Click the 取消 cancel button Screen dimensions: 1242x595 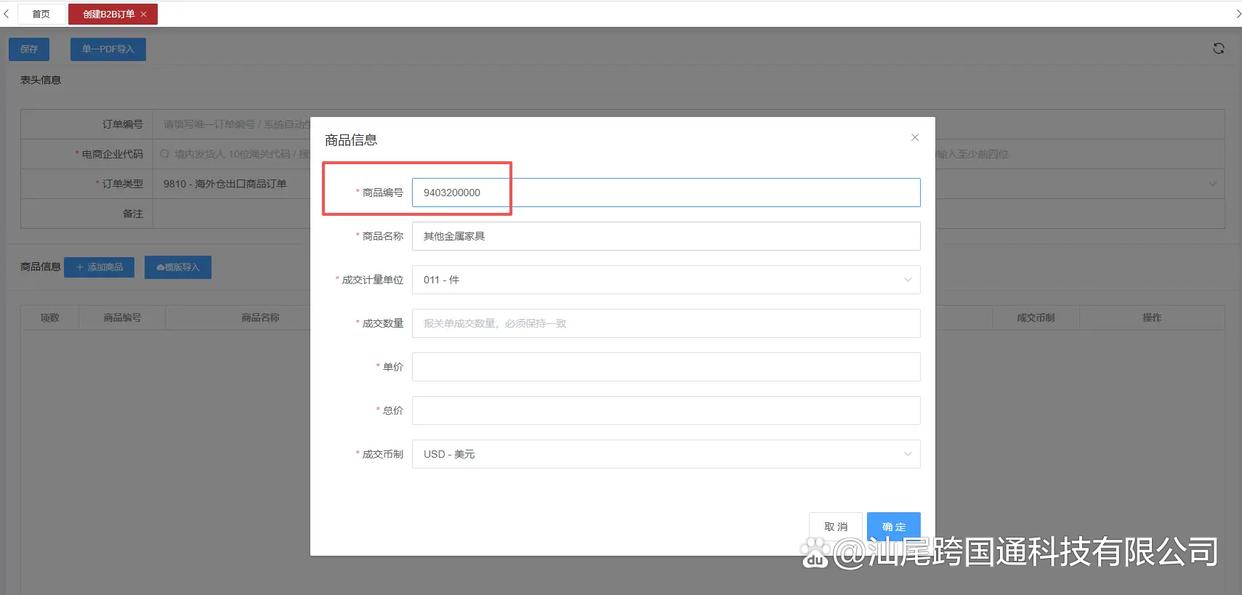pyautogui.click(x=835, y=526)
